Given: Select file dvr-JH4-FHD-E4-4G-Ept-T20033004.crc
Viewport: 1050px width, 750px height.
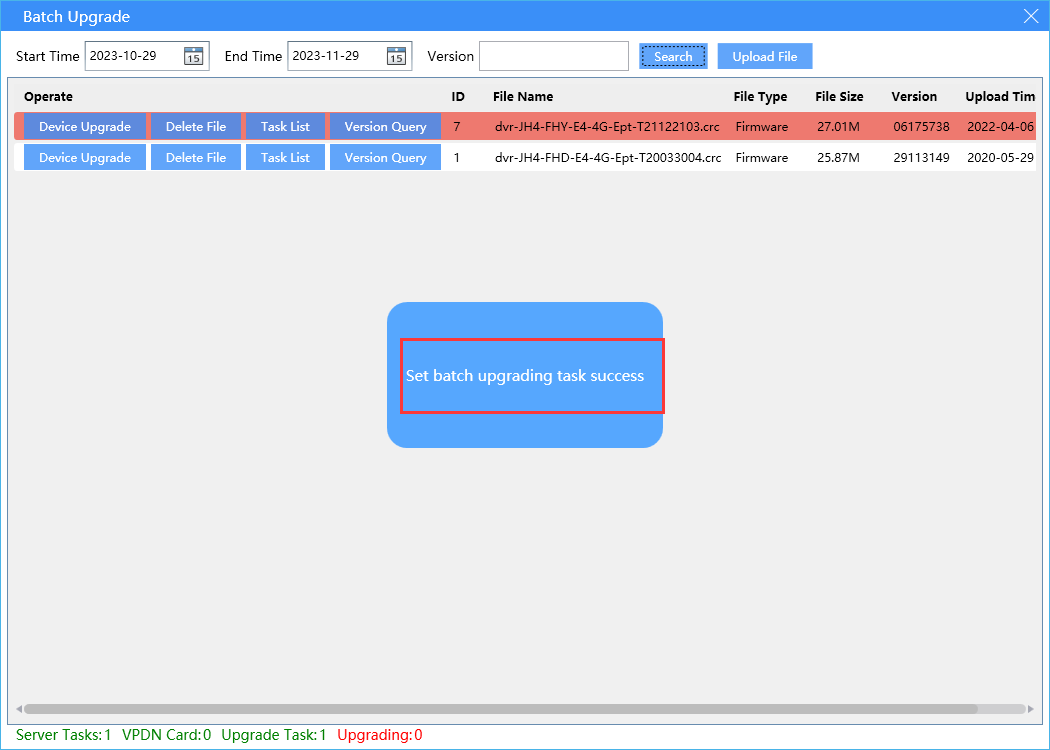Looking at the screenshot, I should tap(608, 157).
